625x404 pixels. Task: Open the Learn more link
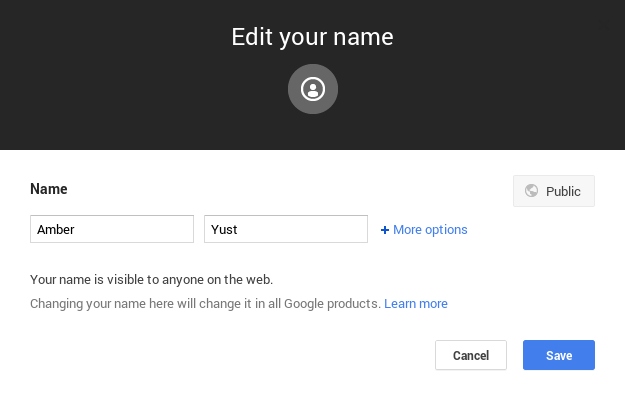(416, 304)
